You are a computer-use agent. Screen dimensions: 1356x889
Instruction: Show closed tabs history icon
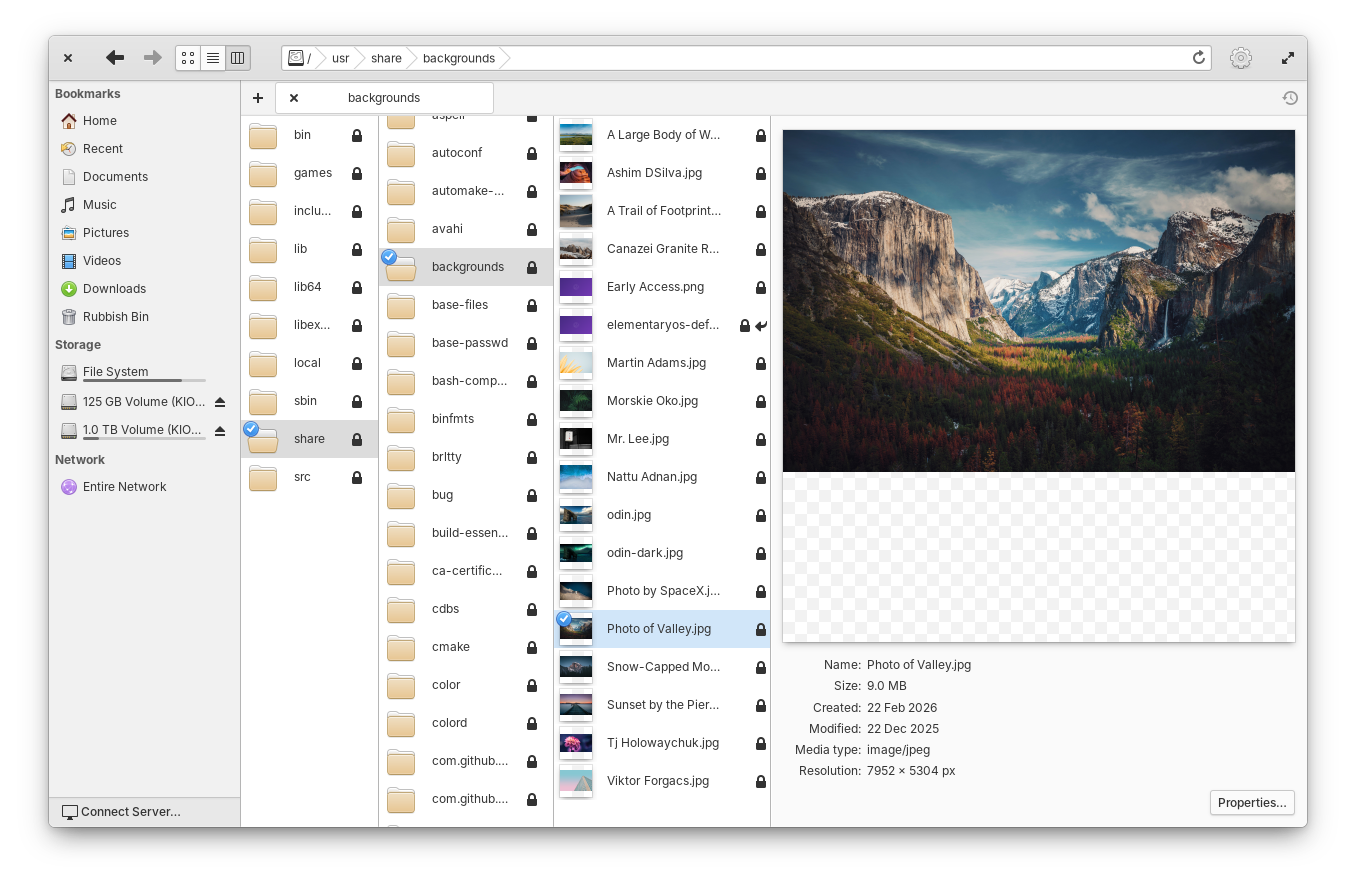[x=1290, y=98]
